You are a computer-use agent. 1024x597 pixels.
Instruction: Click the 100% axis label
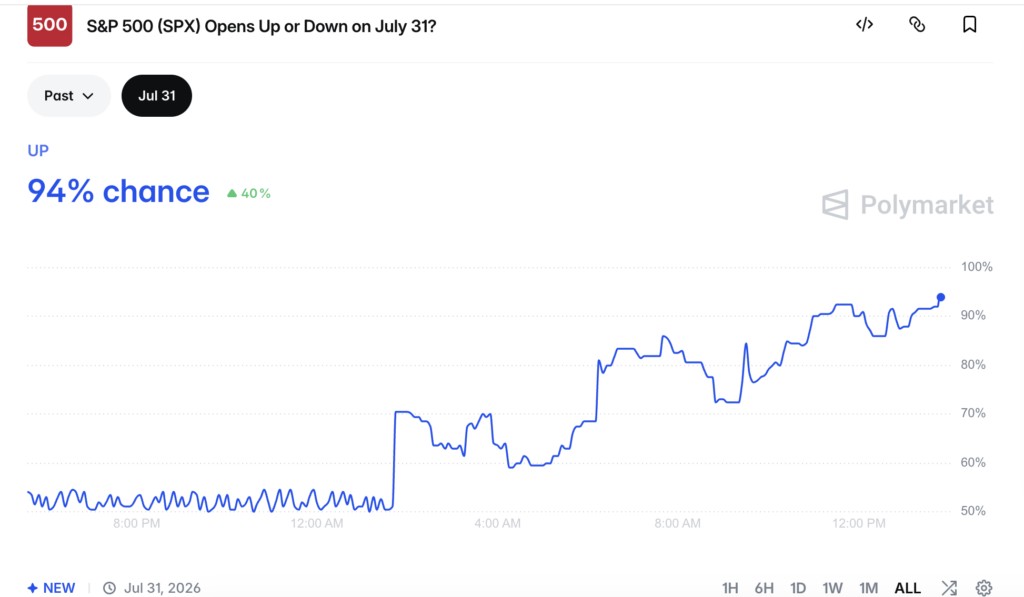pyautogui.click(x=976, y=266)
